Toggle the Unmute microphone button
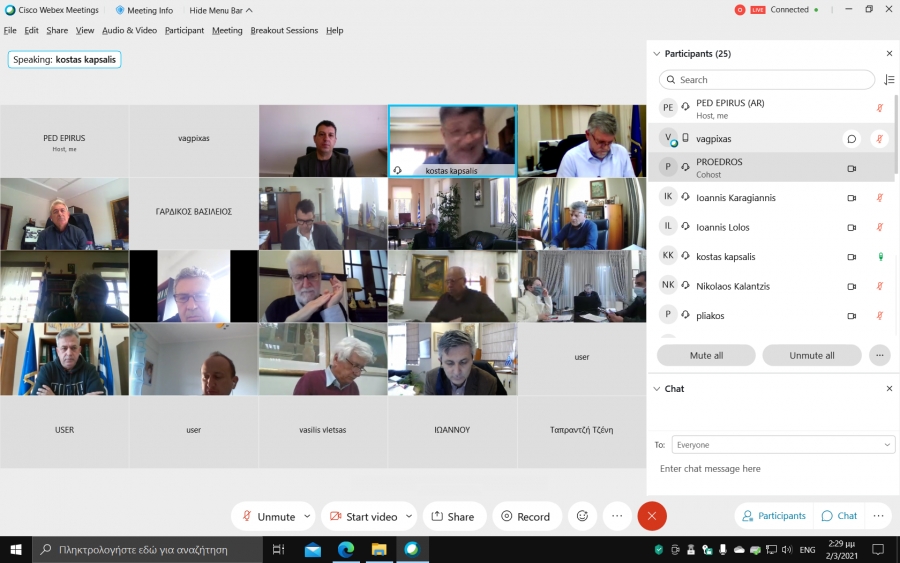 point(266,516)
